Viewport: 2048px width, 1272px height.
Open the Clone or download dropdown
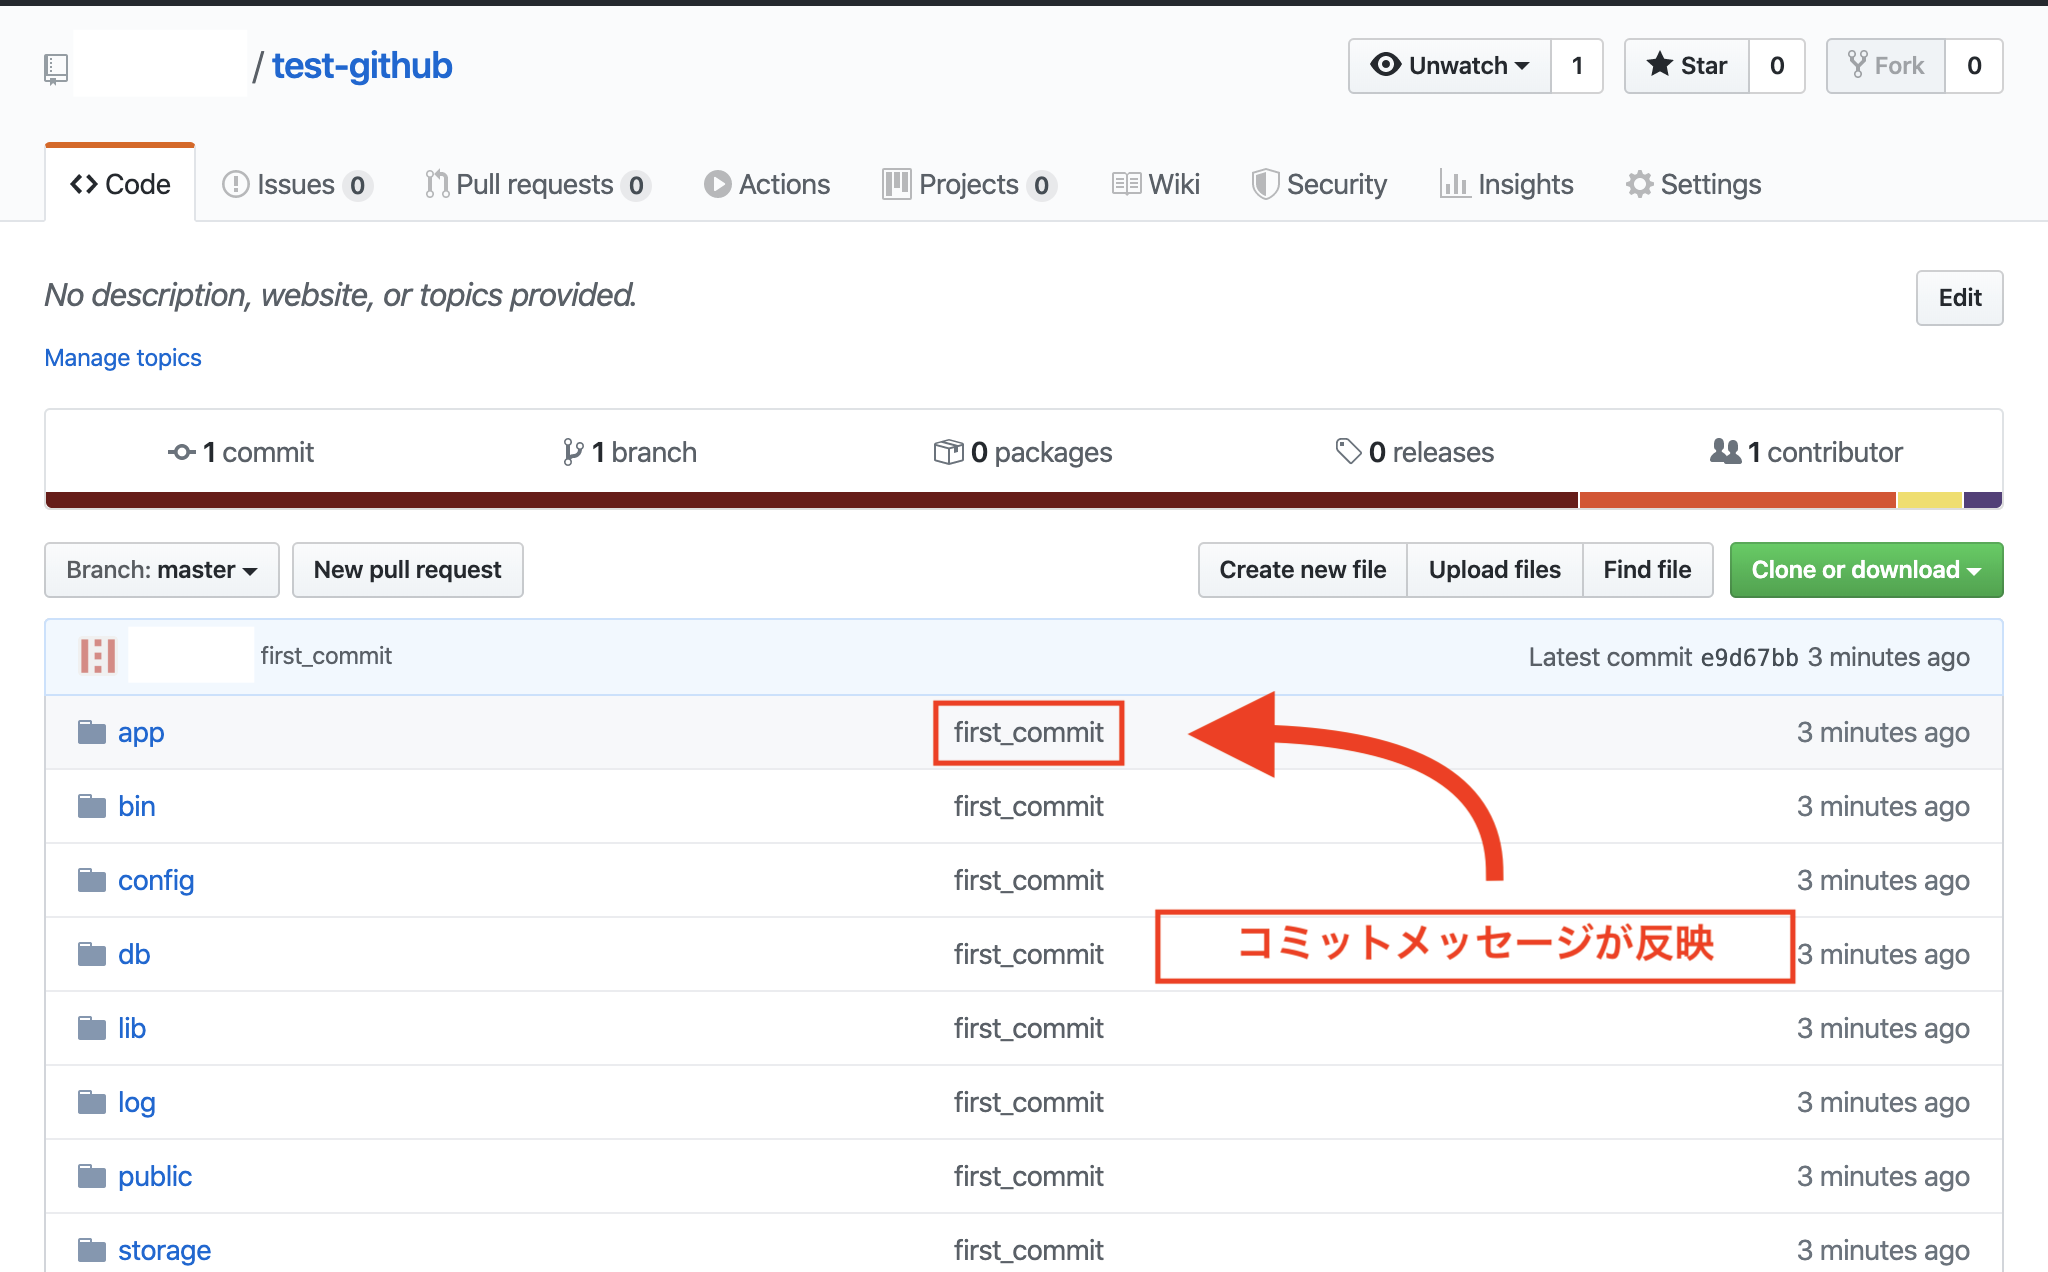[x=1866, y=570]
